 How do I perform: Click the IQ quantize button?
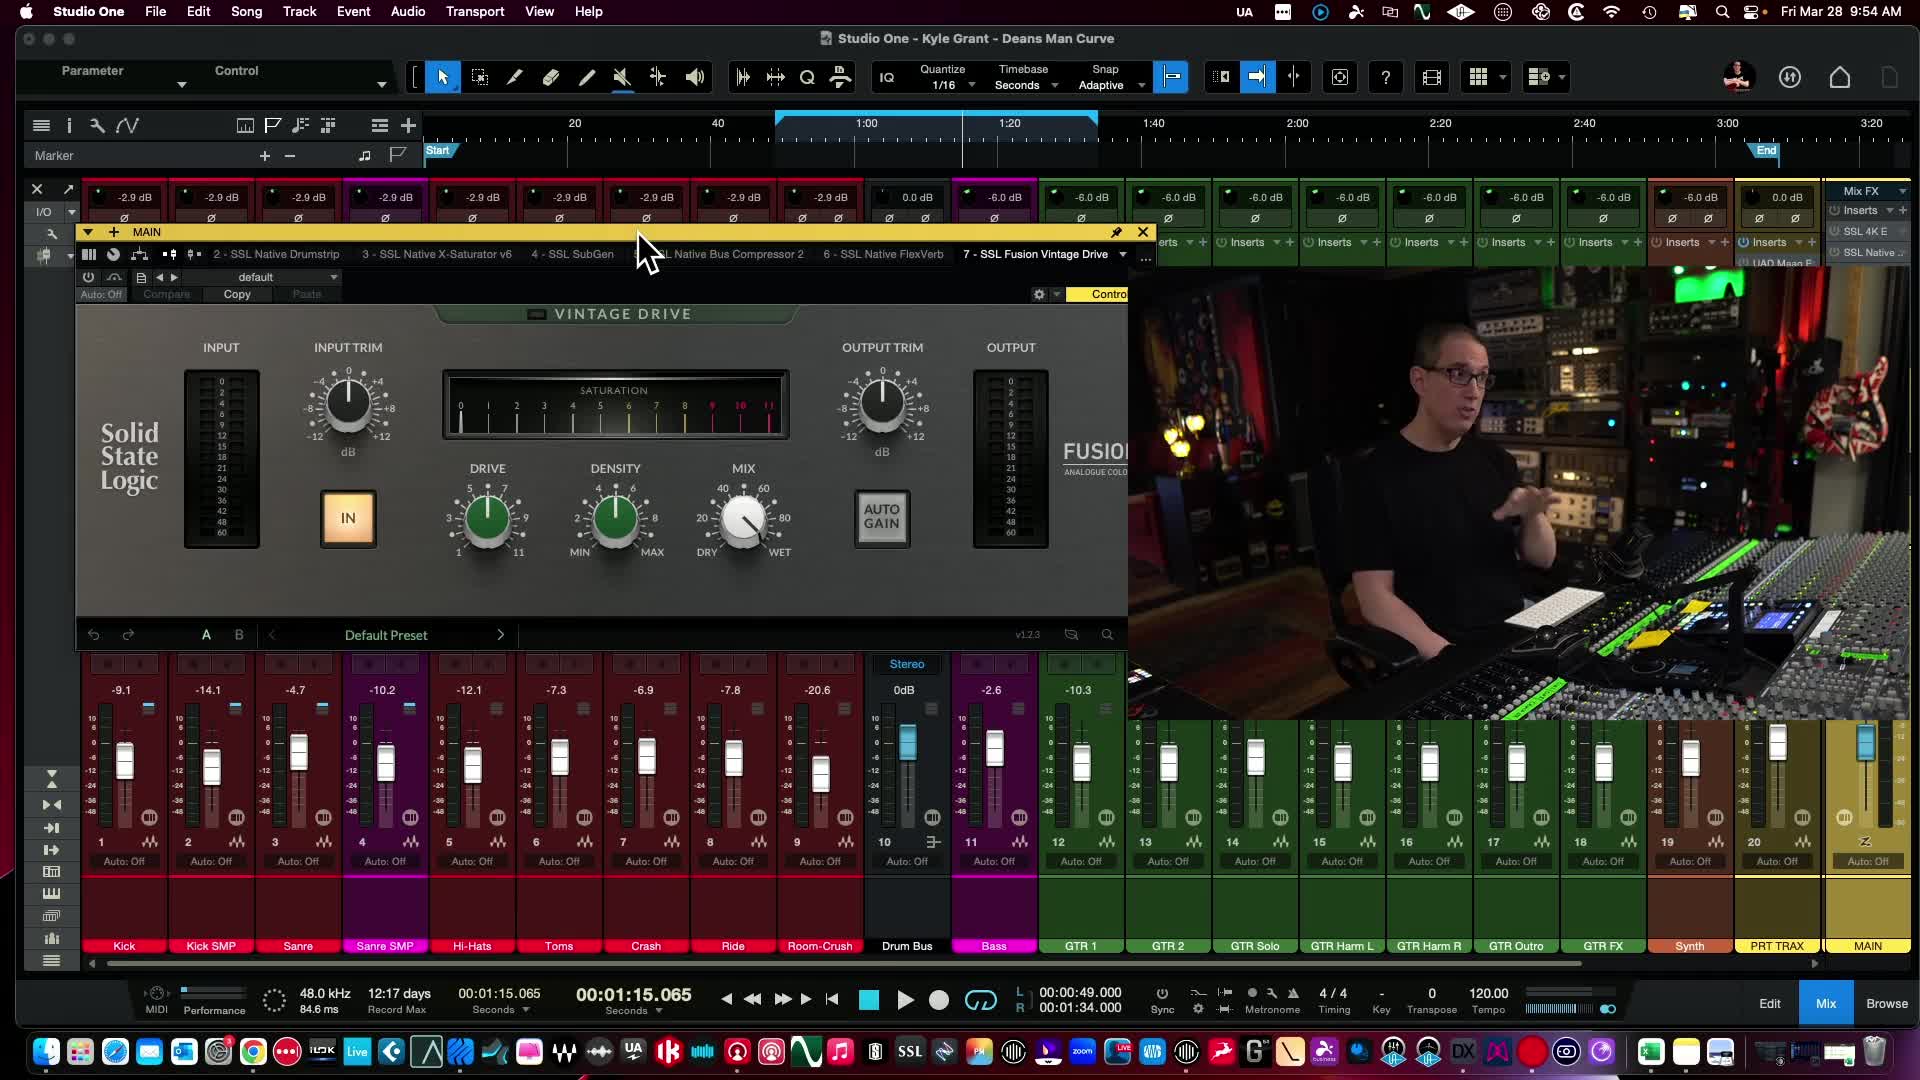click(887, 77)
